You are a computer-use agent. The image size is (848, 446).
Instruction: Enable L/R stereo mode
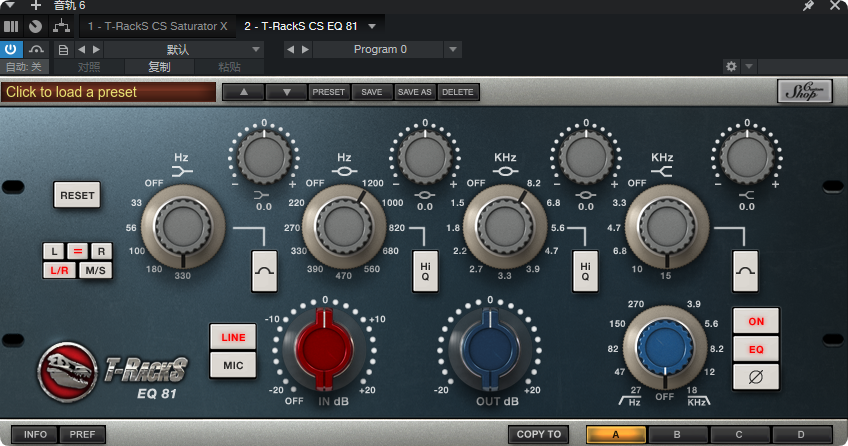(x=59, y=270)
